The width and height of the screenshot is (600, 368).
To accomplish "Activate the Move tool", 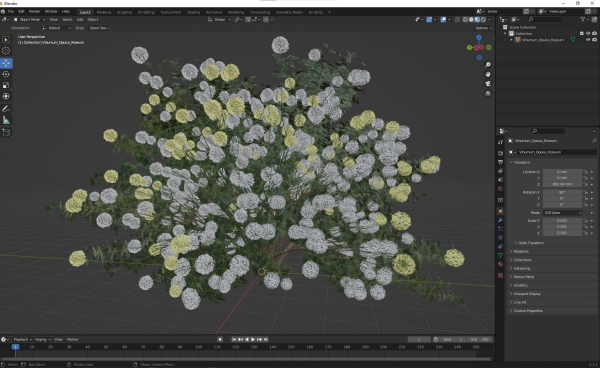I will tap(6, 63).
